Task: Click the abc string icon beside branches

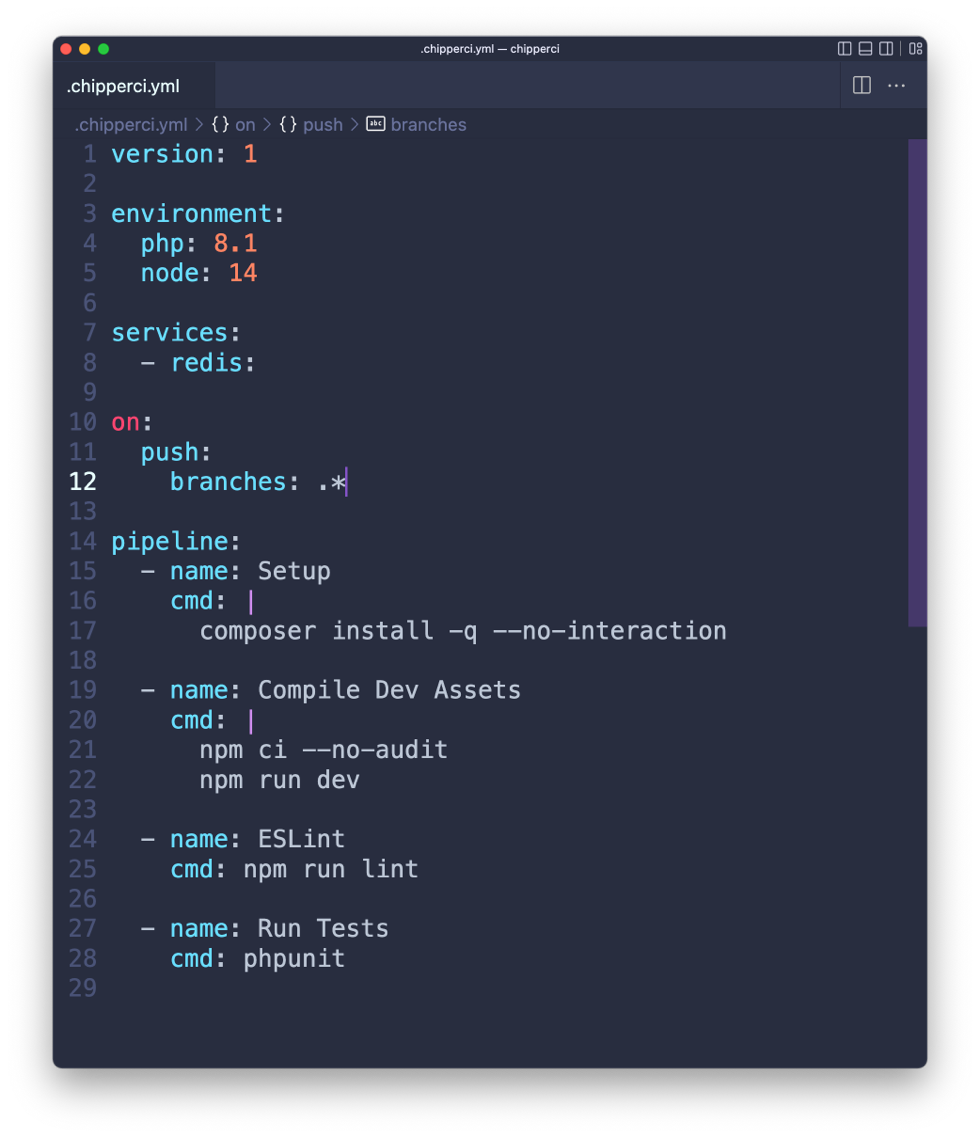Action: click(x=375, y=125)
